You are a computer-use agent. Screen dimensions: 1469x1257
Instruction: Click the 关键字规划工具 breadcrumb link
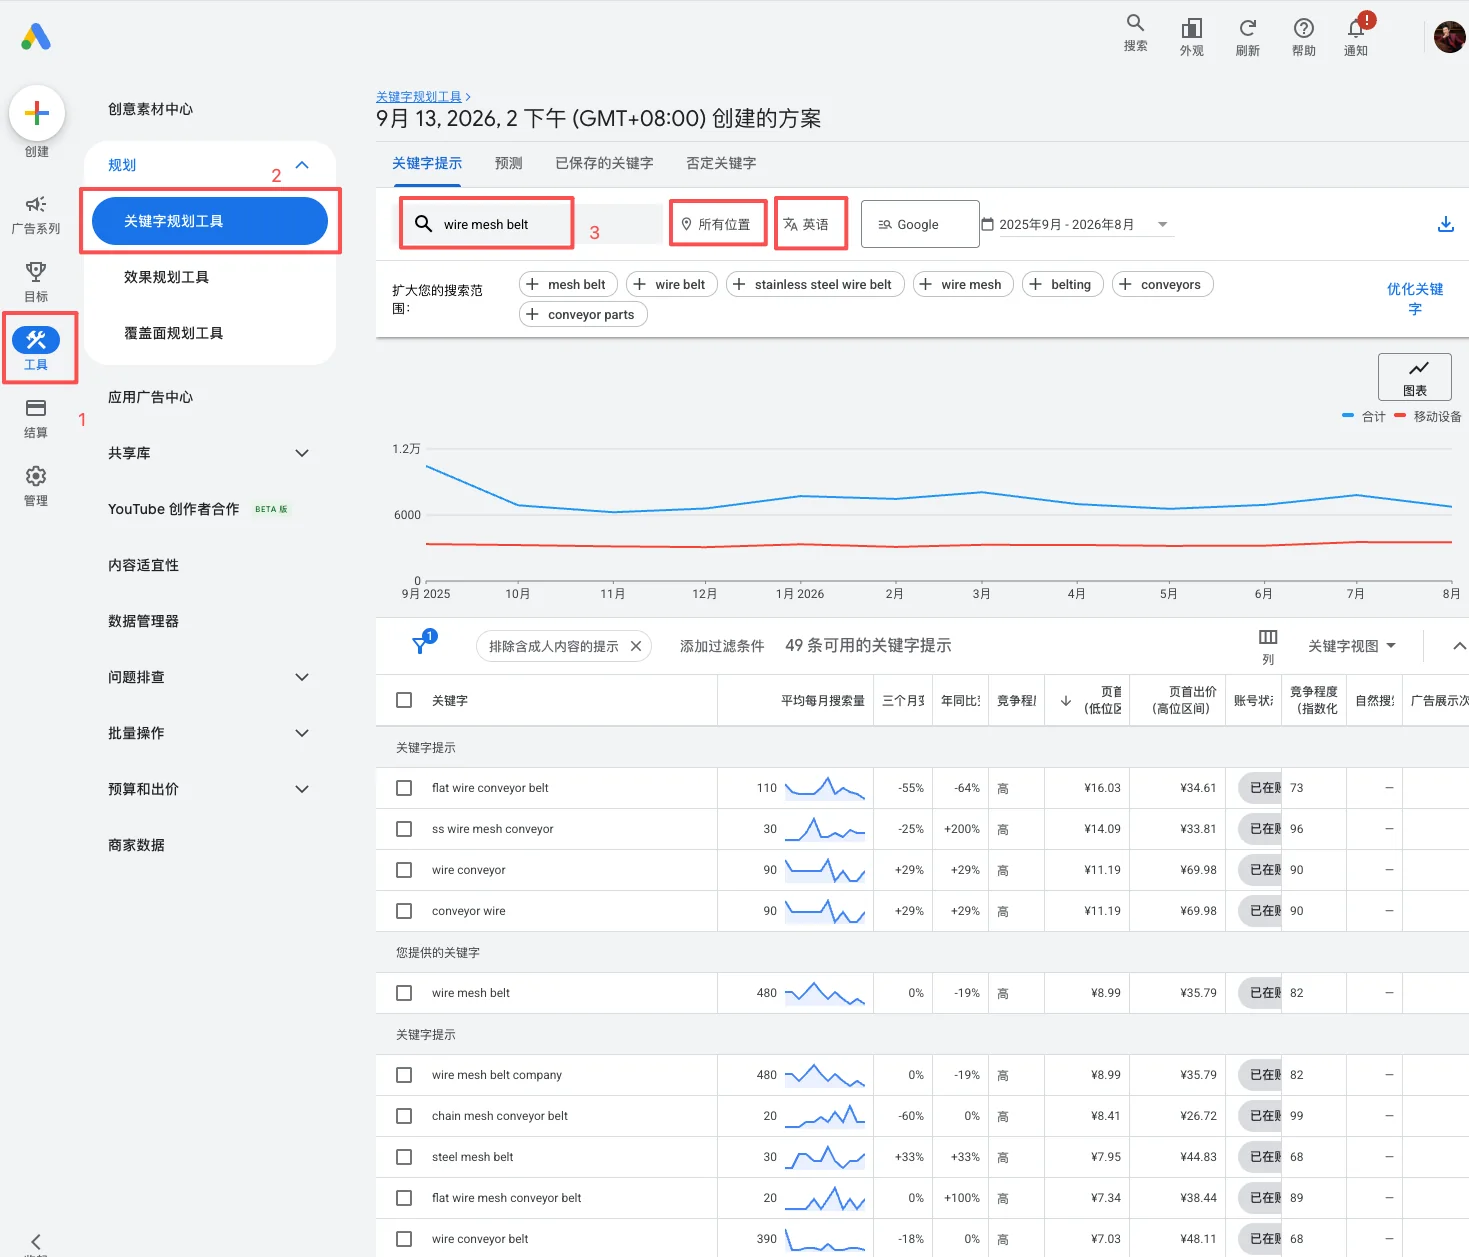(x=419, y=97)
